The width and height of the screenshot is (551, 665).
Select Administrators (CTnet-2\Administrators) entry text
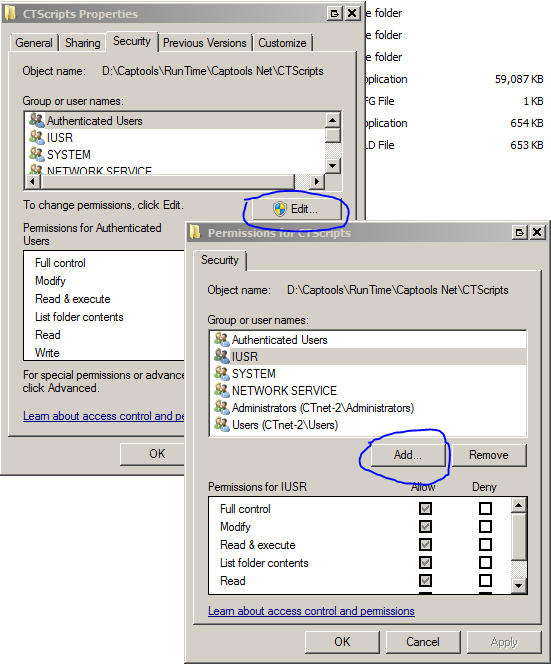coord(323,408)
